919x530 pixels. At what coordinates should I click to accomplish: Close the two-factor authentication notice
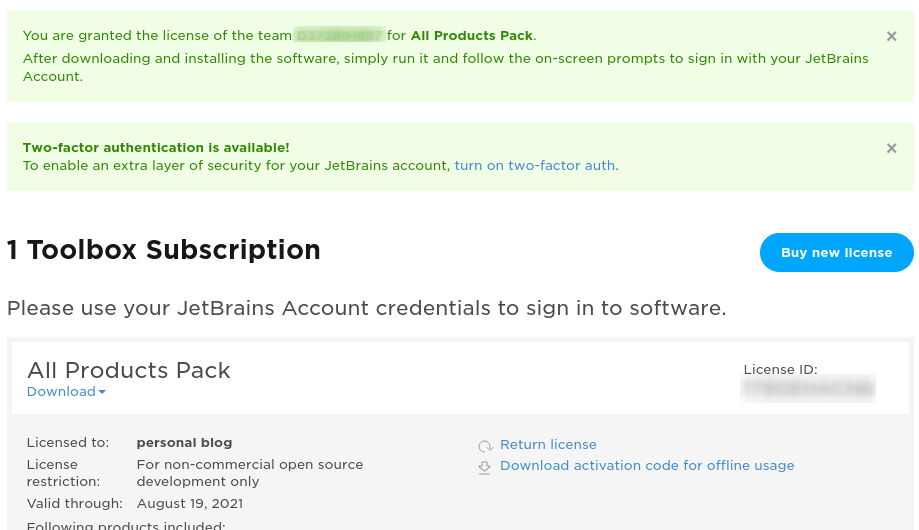coord(891,148)
